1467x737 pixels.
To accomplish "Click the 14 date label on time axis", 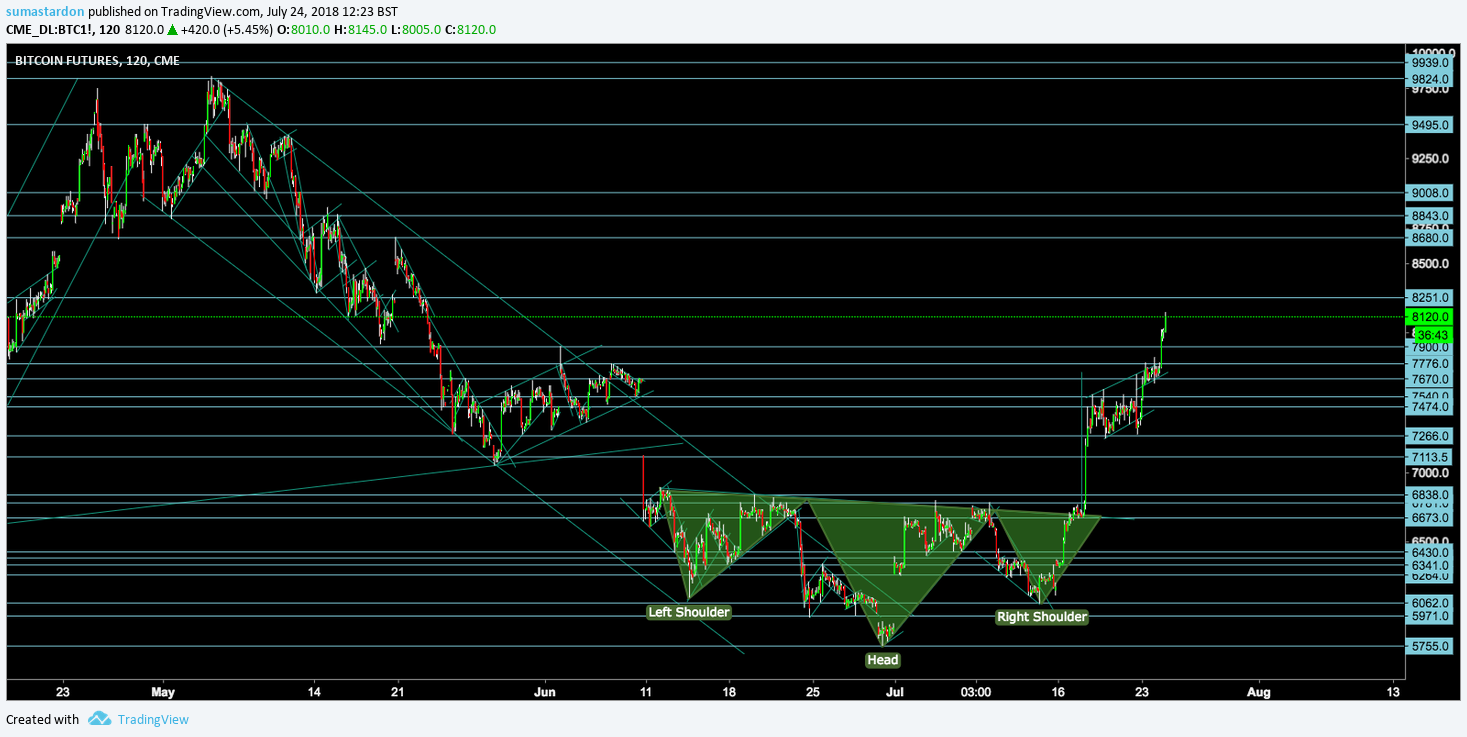I will (x=314, y=691).
